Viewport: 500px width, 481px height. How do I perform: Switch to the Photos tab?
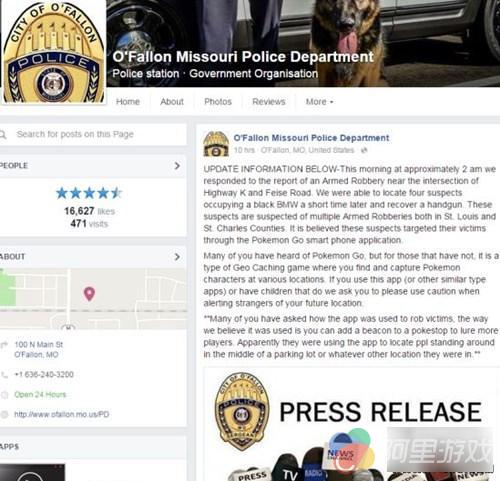(218, 102)
